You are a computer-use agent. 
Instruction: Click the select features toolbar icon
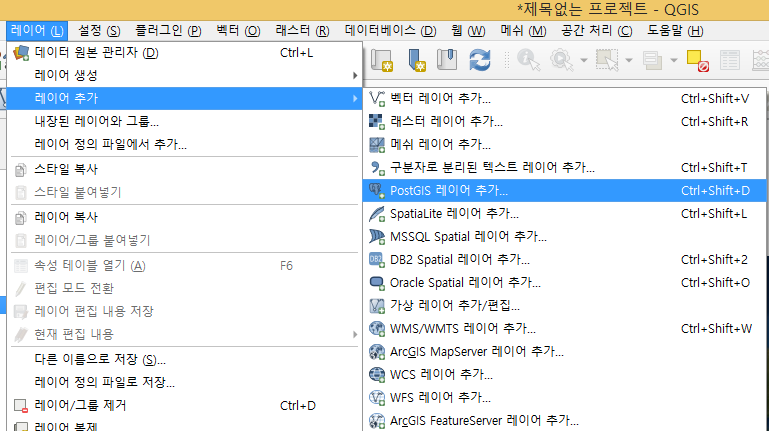(607, 60)
